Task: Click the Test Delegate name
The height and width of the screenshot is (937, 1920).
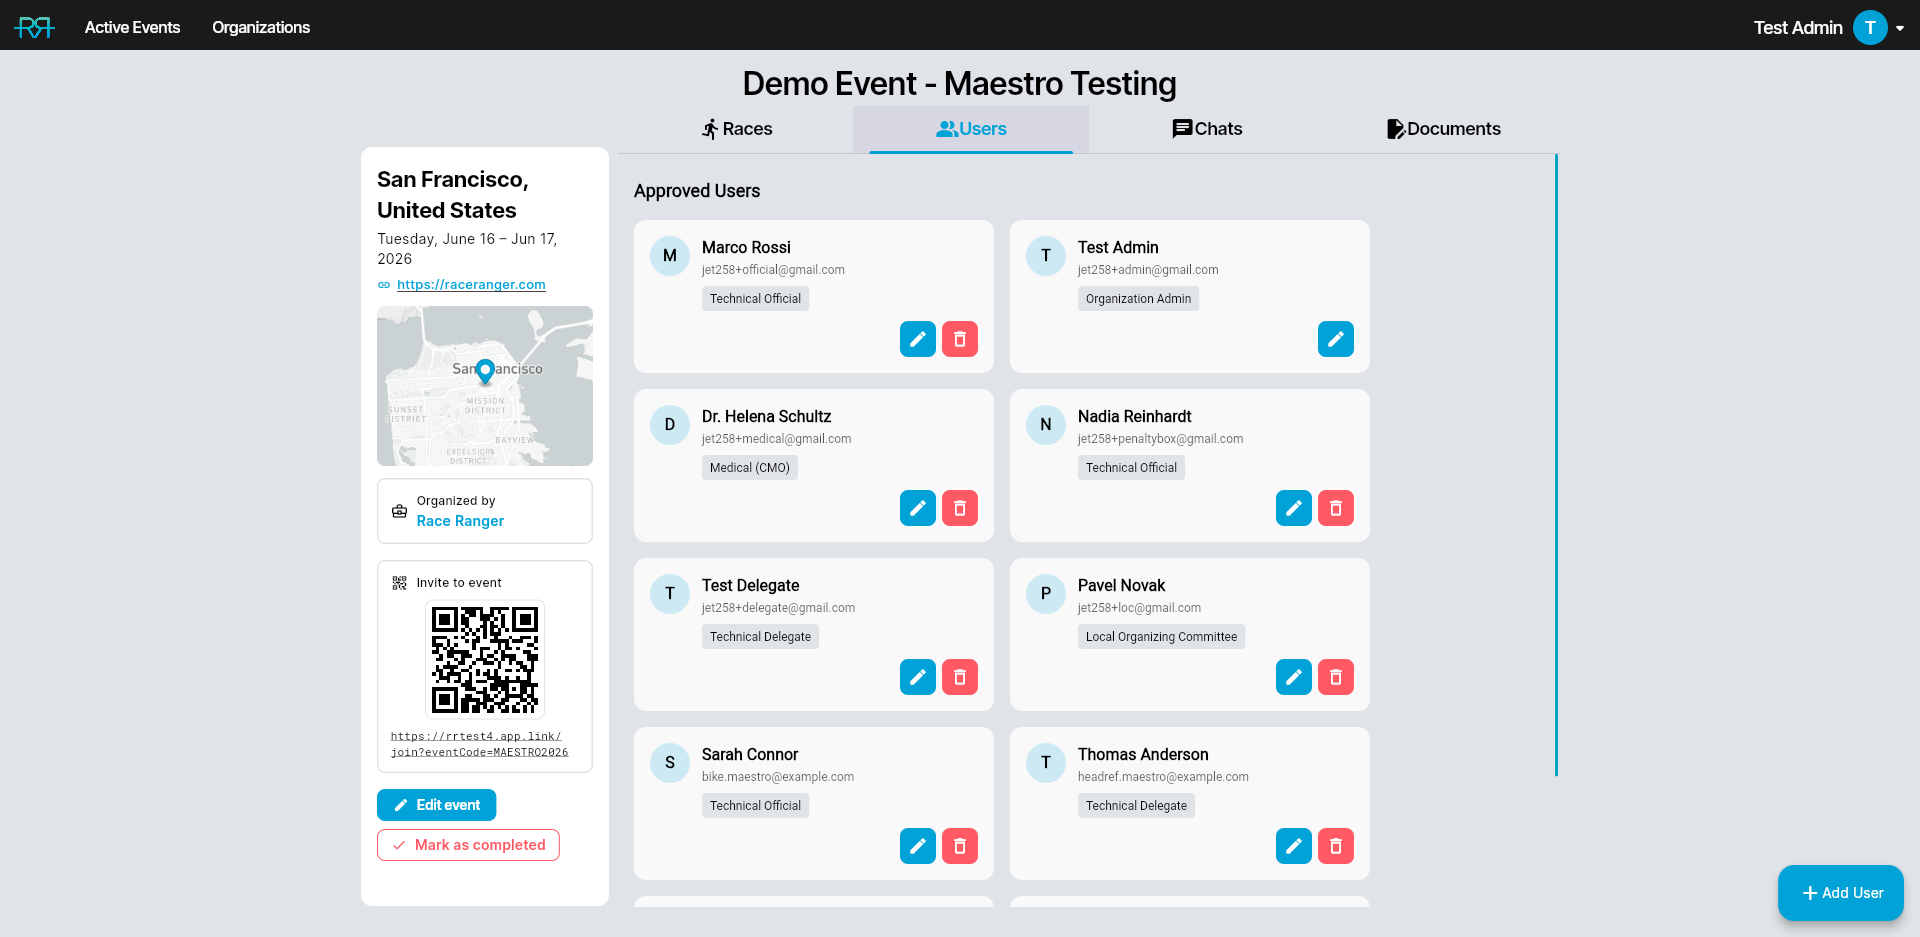Action: coord(750,586)
